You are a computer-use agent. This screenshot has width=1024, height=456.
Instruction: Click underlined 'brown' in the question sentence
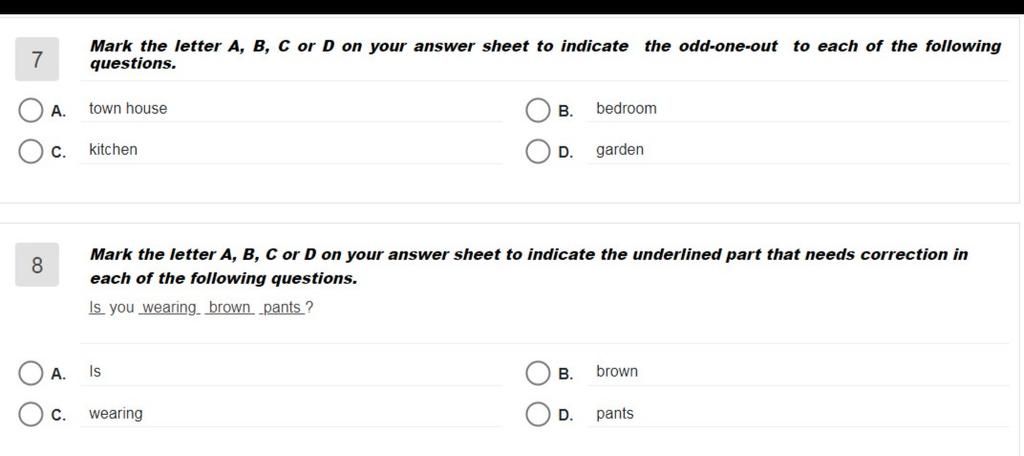(230, 308)
